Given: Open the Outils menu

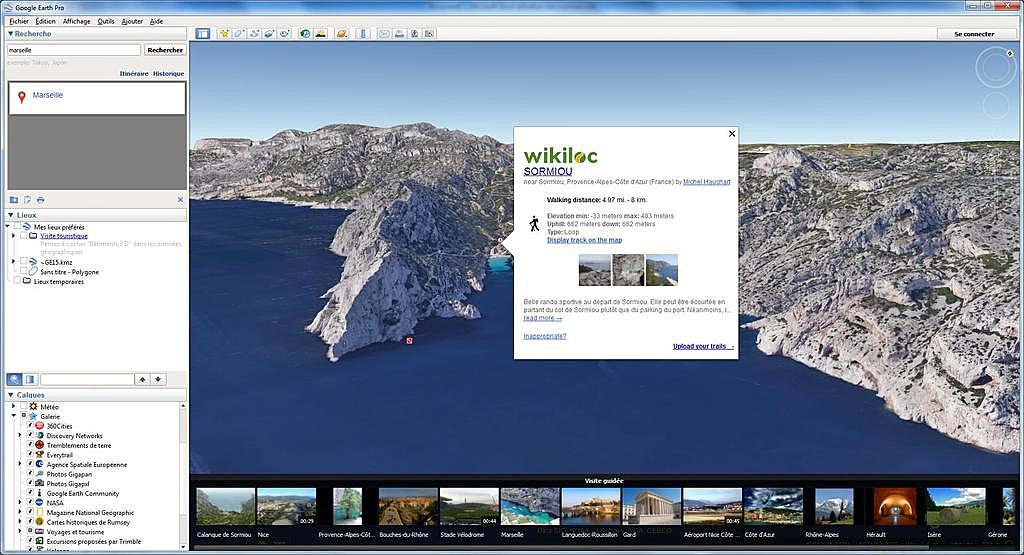Looking at the screenshot, I should 106,21.
